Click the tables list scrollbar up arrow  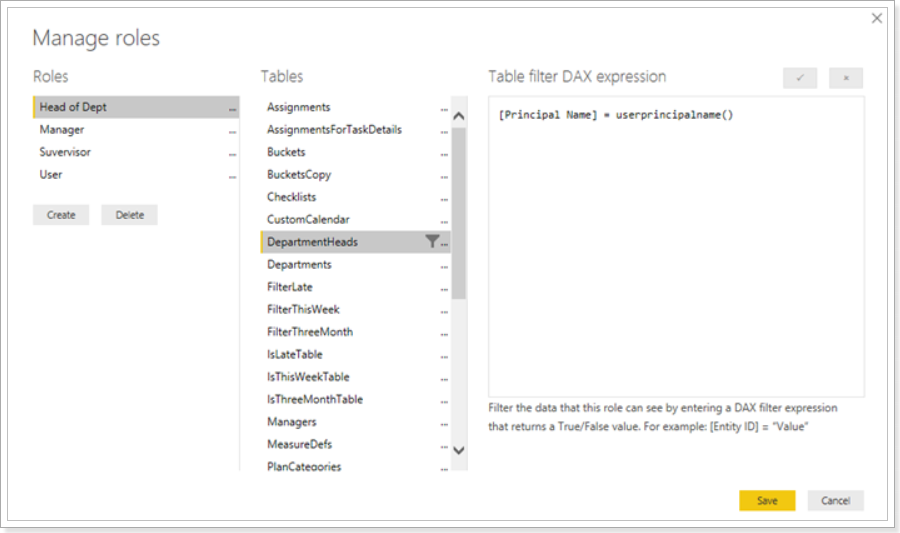pyautogui.click(x=459, y=116)
